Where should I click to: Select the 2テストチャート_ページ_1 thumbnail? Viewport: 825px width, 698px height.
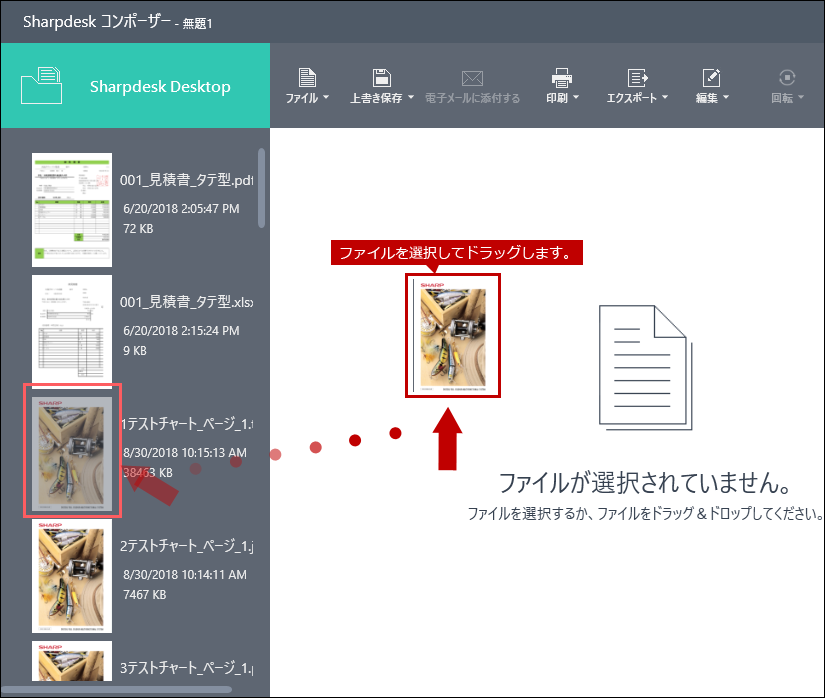72,575
